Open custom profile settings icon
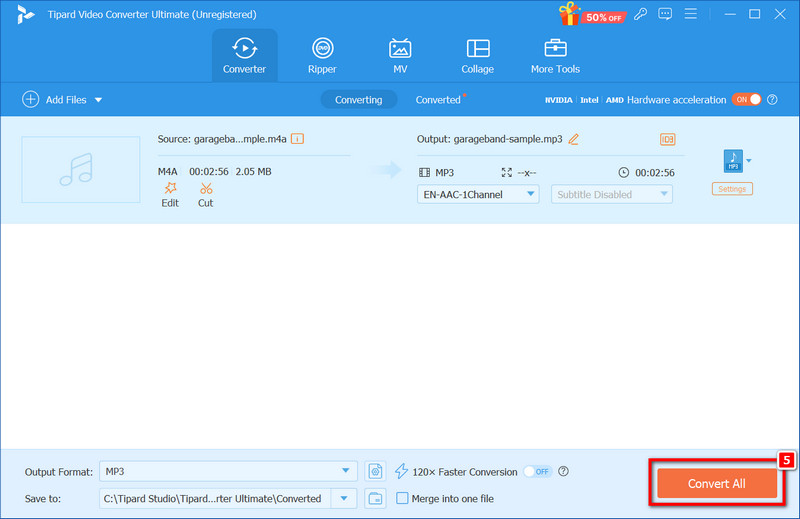Screen dimensions: 800x519 pos(376,471)
